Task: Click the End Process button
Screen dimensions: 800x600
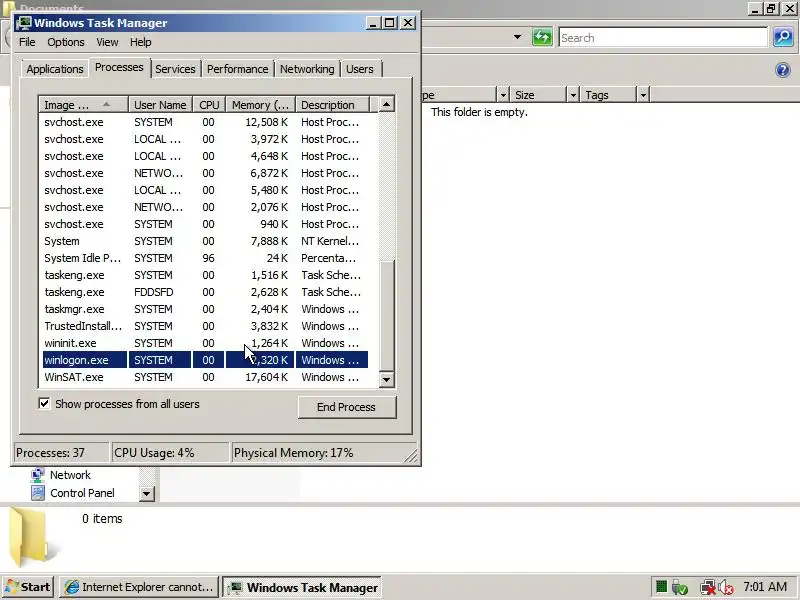Action: (x=346, y=407)
